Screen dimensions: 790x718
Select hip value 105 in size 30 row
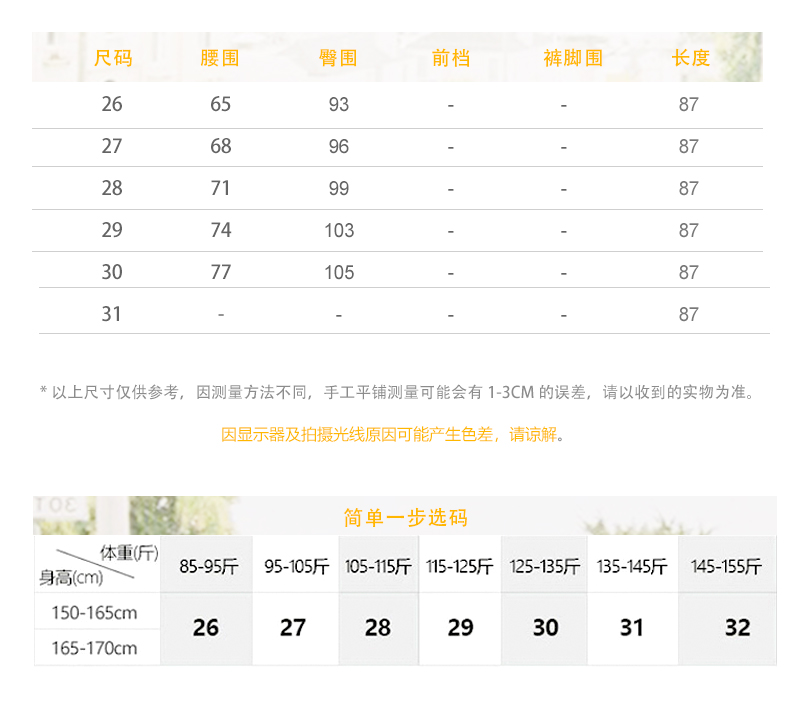[x=339, y=273]
